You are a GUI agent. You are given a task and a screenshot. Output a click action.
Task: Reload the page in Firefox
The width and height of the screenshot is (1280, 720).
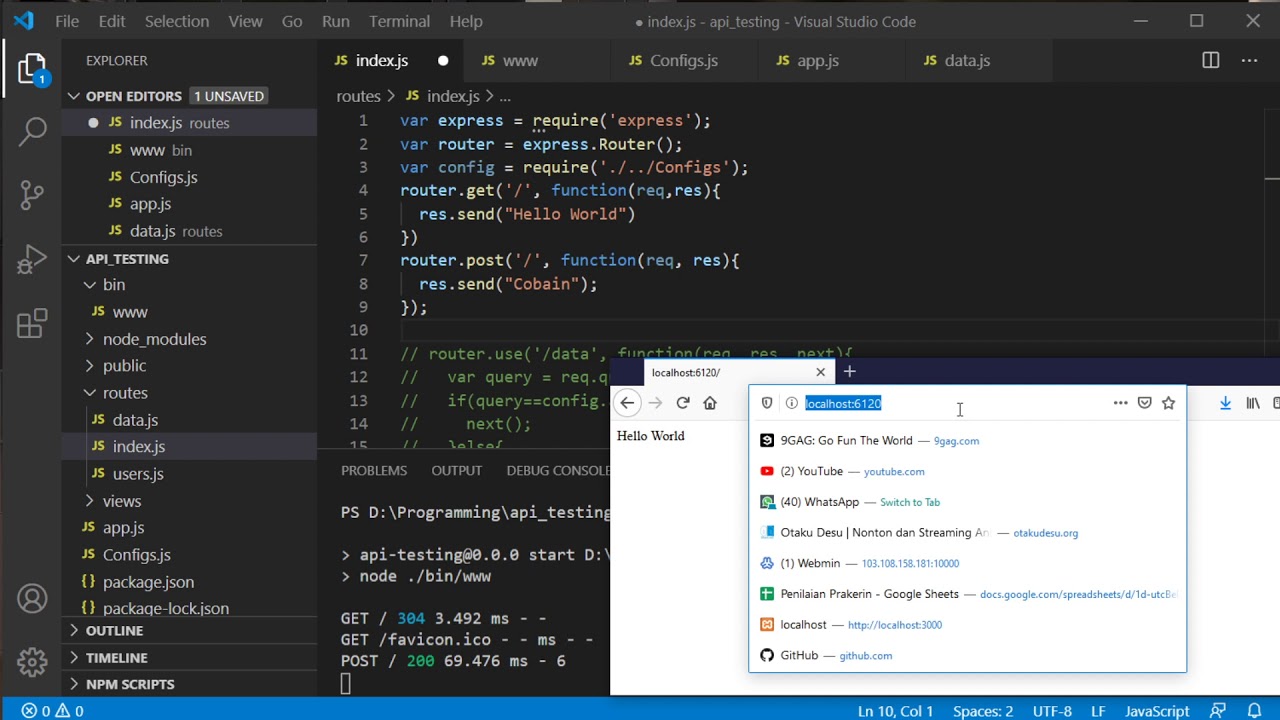tap(683, 403)
